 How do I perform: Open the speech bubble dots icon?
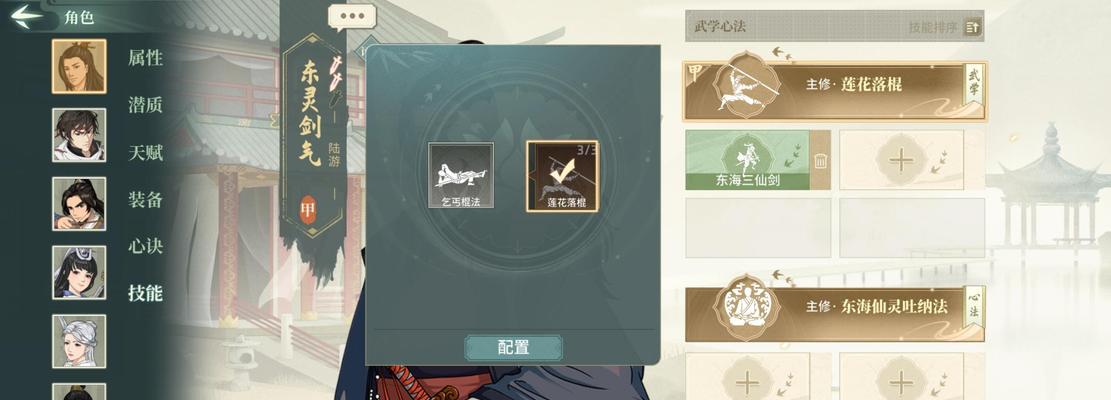coord(351,16)
